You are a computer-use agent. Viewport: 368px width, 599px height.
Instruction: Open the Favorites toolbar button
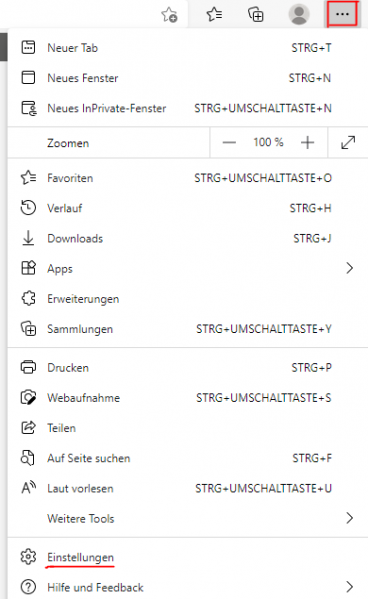click(214, 15)
